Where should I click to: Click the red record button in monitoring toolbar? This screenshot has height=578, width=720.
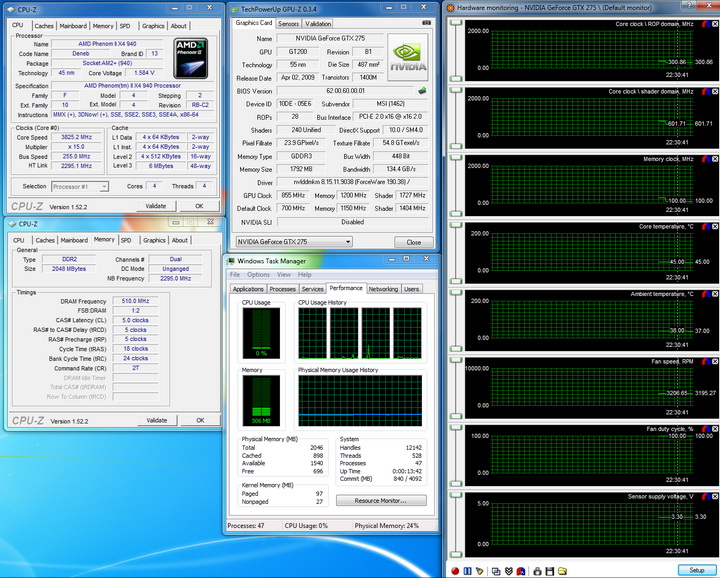point(455,570)
